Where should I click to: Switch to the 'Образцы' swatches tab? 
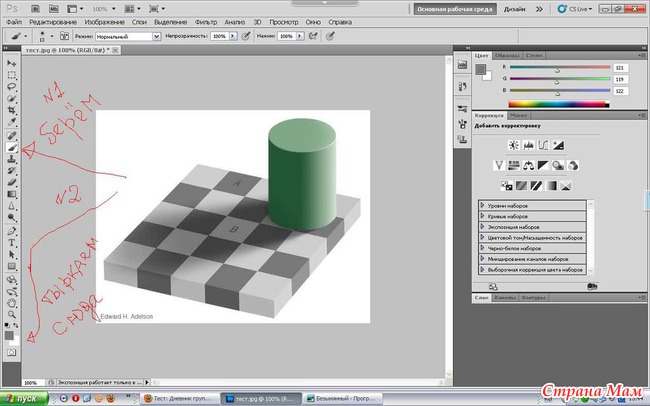pyautogui.click(x=507, y=55)
